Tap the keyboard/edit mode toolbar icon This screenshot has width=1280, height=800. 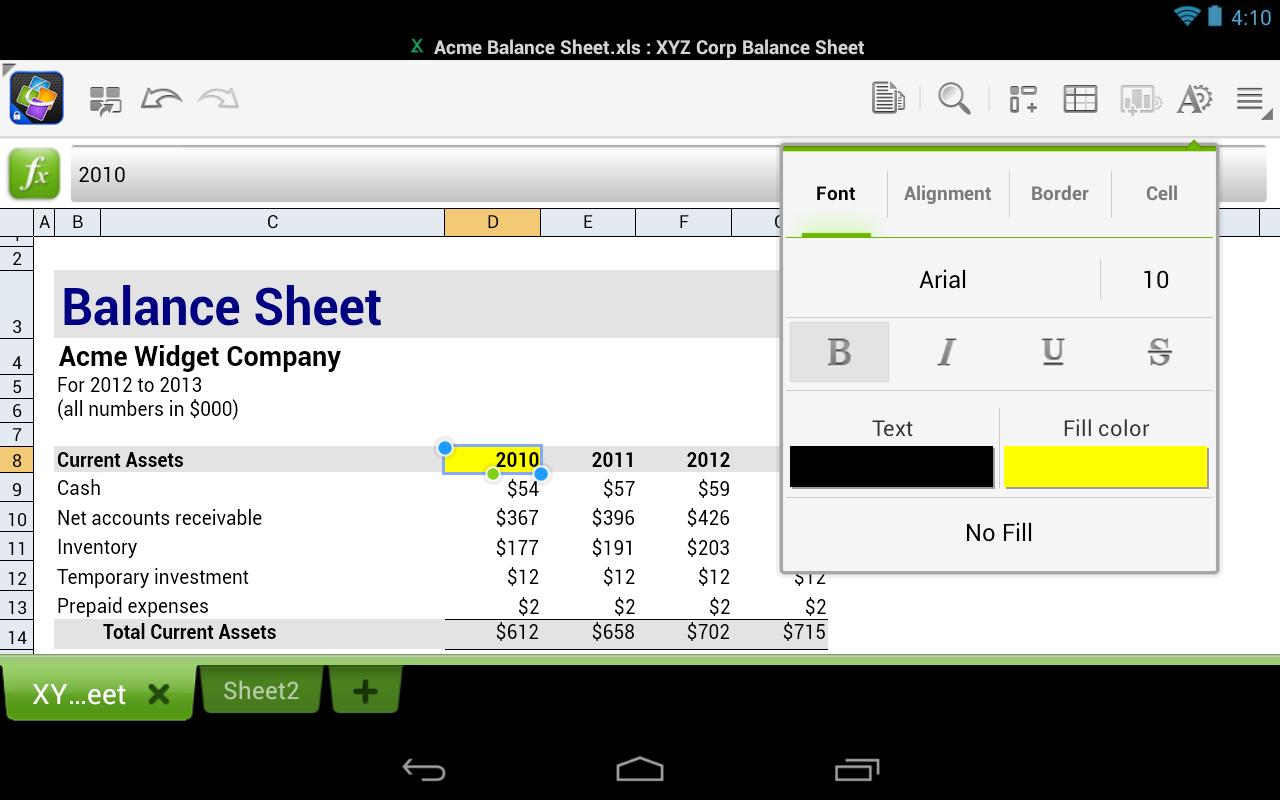point(105,100)
